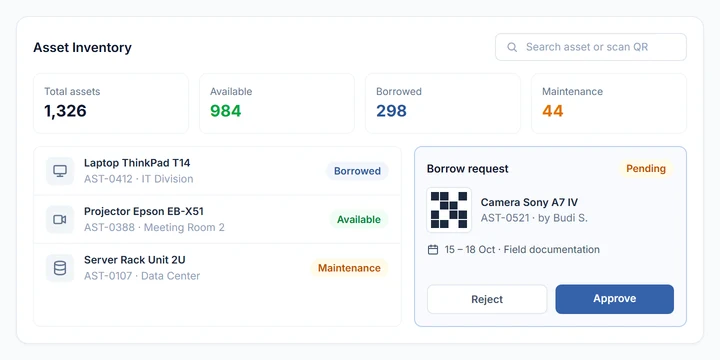Click the Borrowed badge on Laptop ThinkPad row
This screenshot has height=360, width=720.
coord(357,171)
